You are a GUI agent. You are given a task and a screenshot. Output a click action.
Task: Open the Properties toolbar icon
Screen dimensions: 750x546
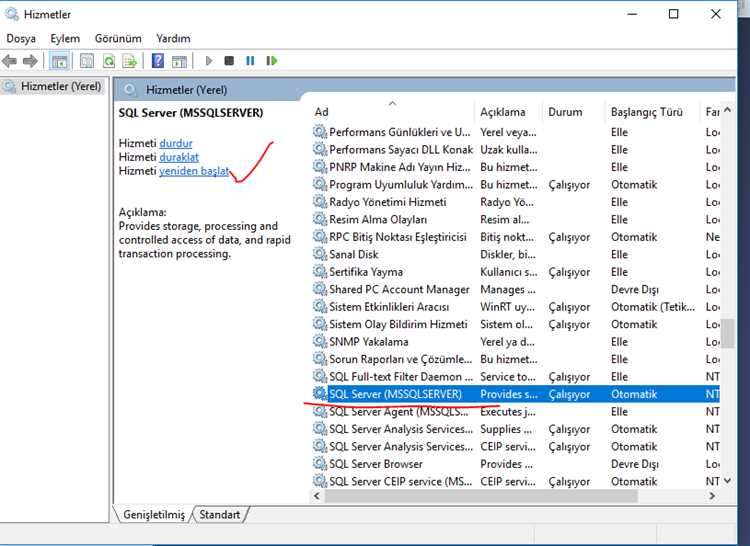point(87,61)
